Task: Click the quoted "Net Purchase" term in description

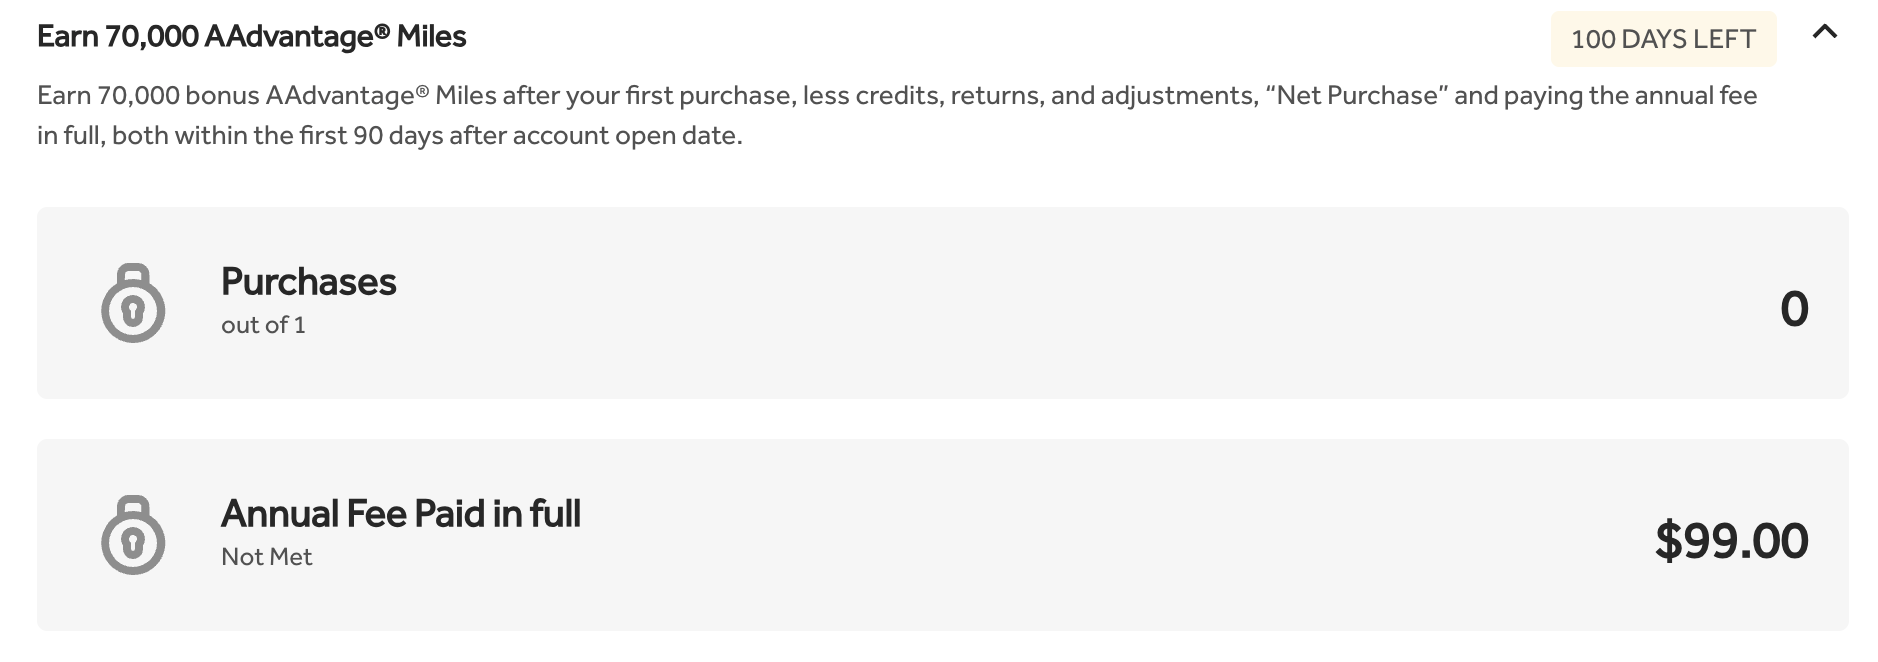Action: coord(1356,96)
